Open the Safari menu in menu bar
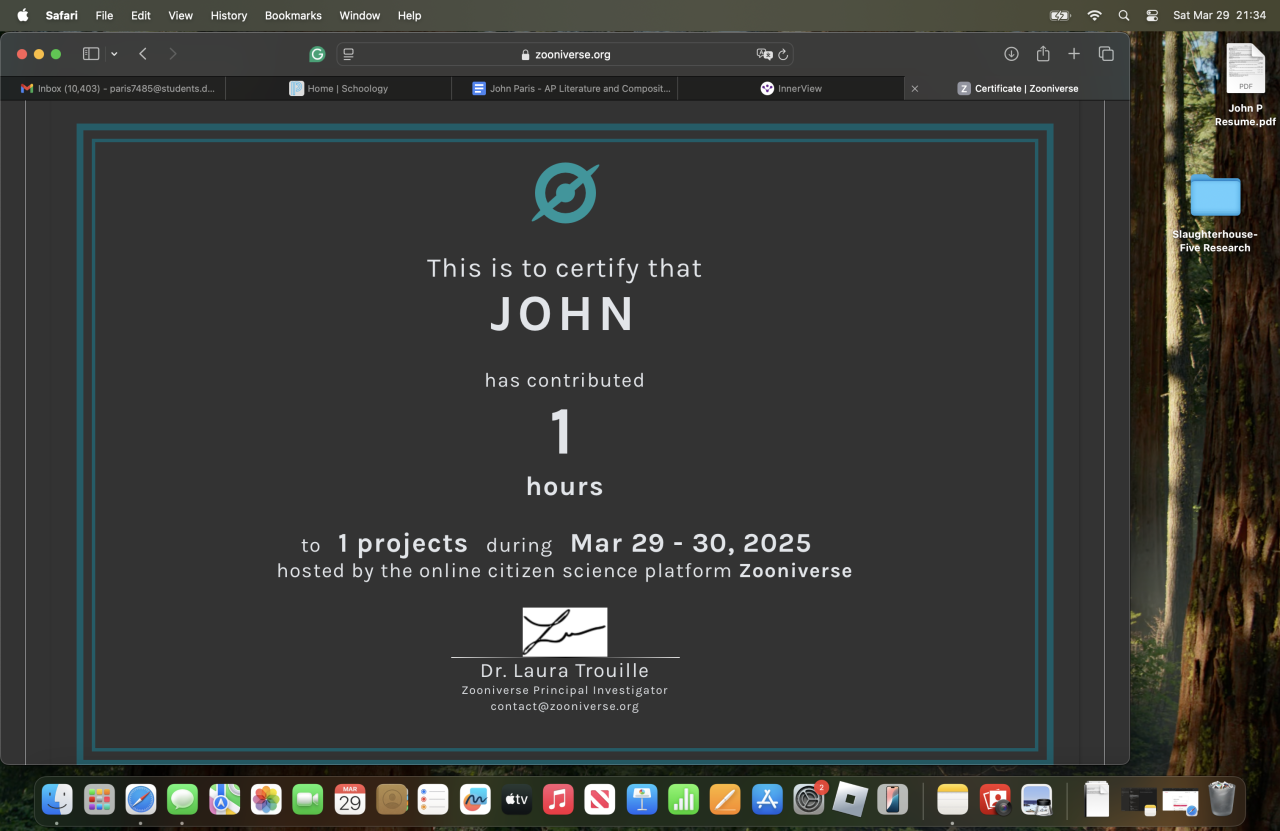The height and width of the screenshot is (831, 1280). point(62,15)
